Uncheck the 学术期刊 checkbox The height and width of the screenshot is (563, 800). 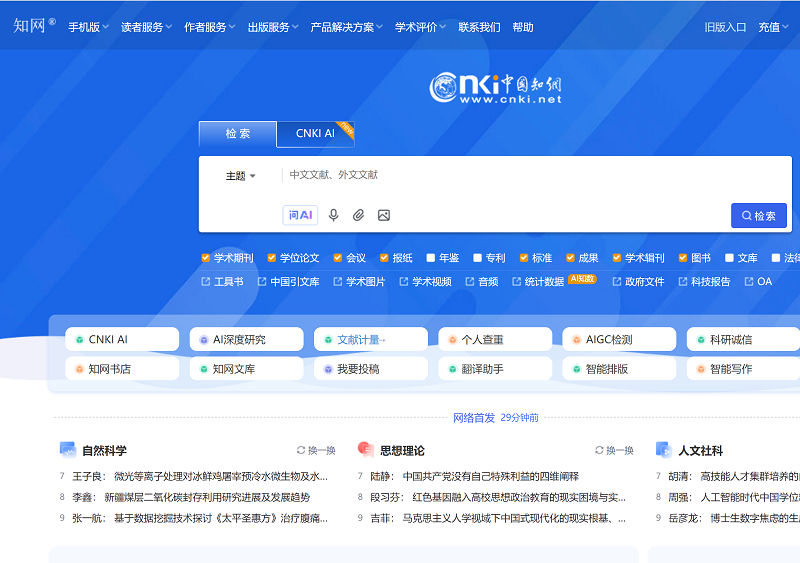[x=206, y=258]
